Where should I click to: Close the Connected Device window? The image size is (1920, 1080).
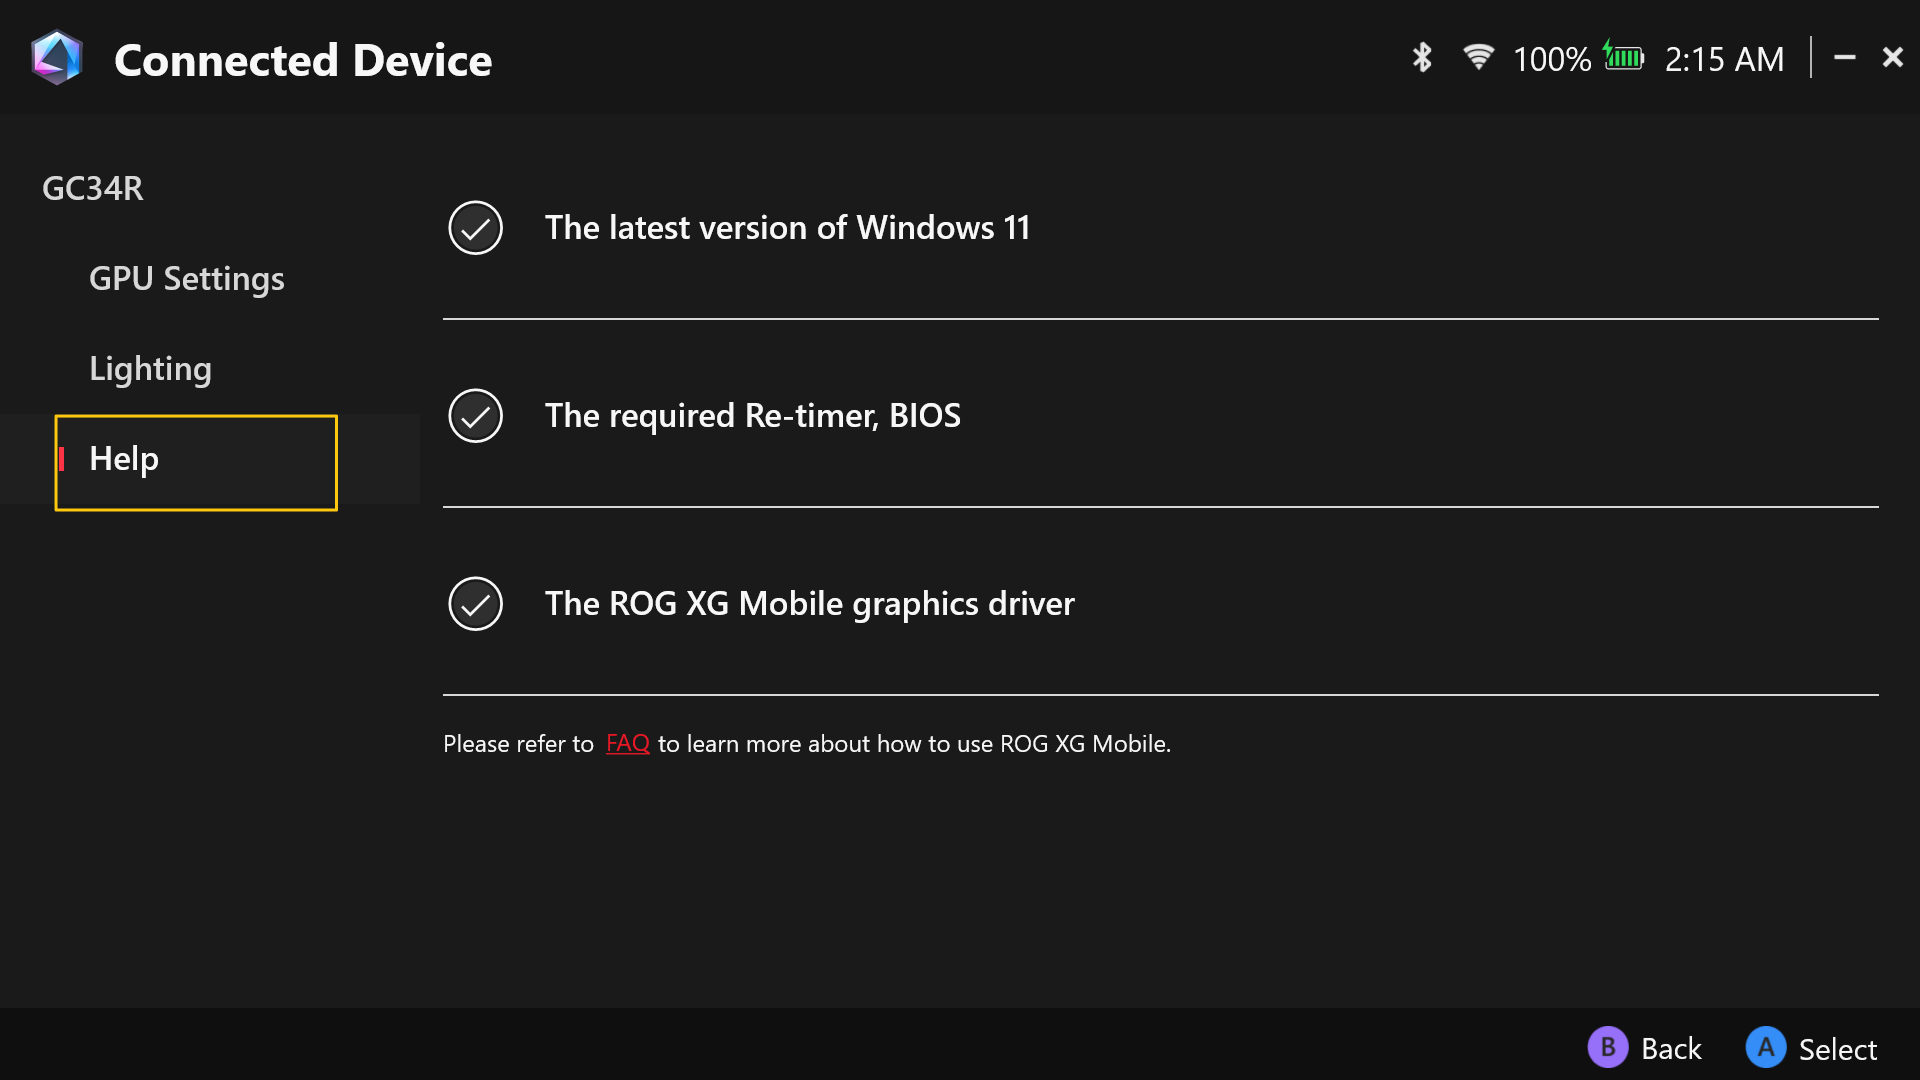[1892, 58]
